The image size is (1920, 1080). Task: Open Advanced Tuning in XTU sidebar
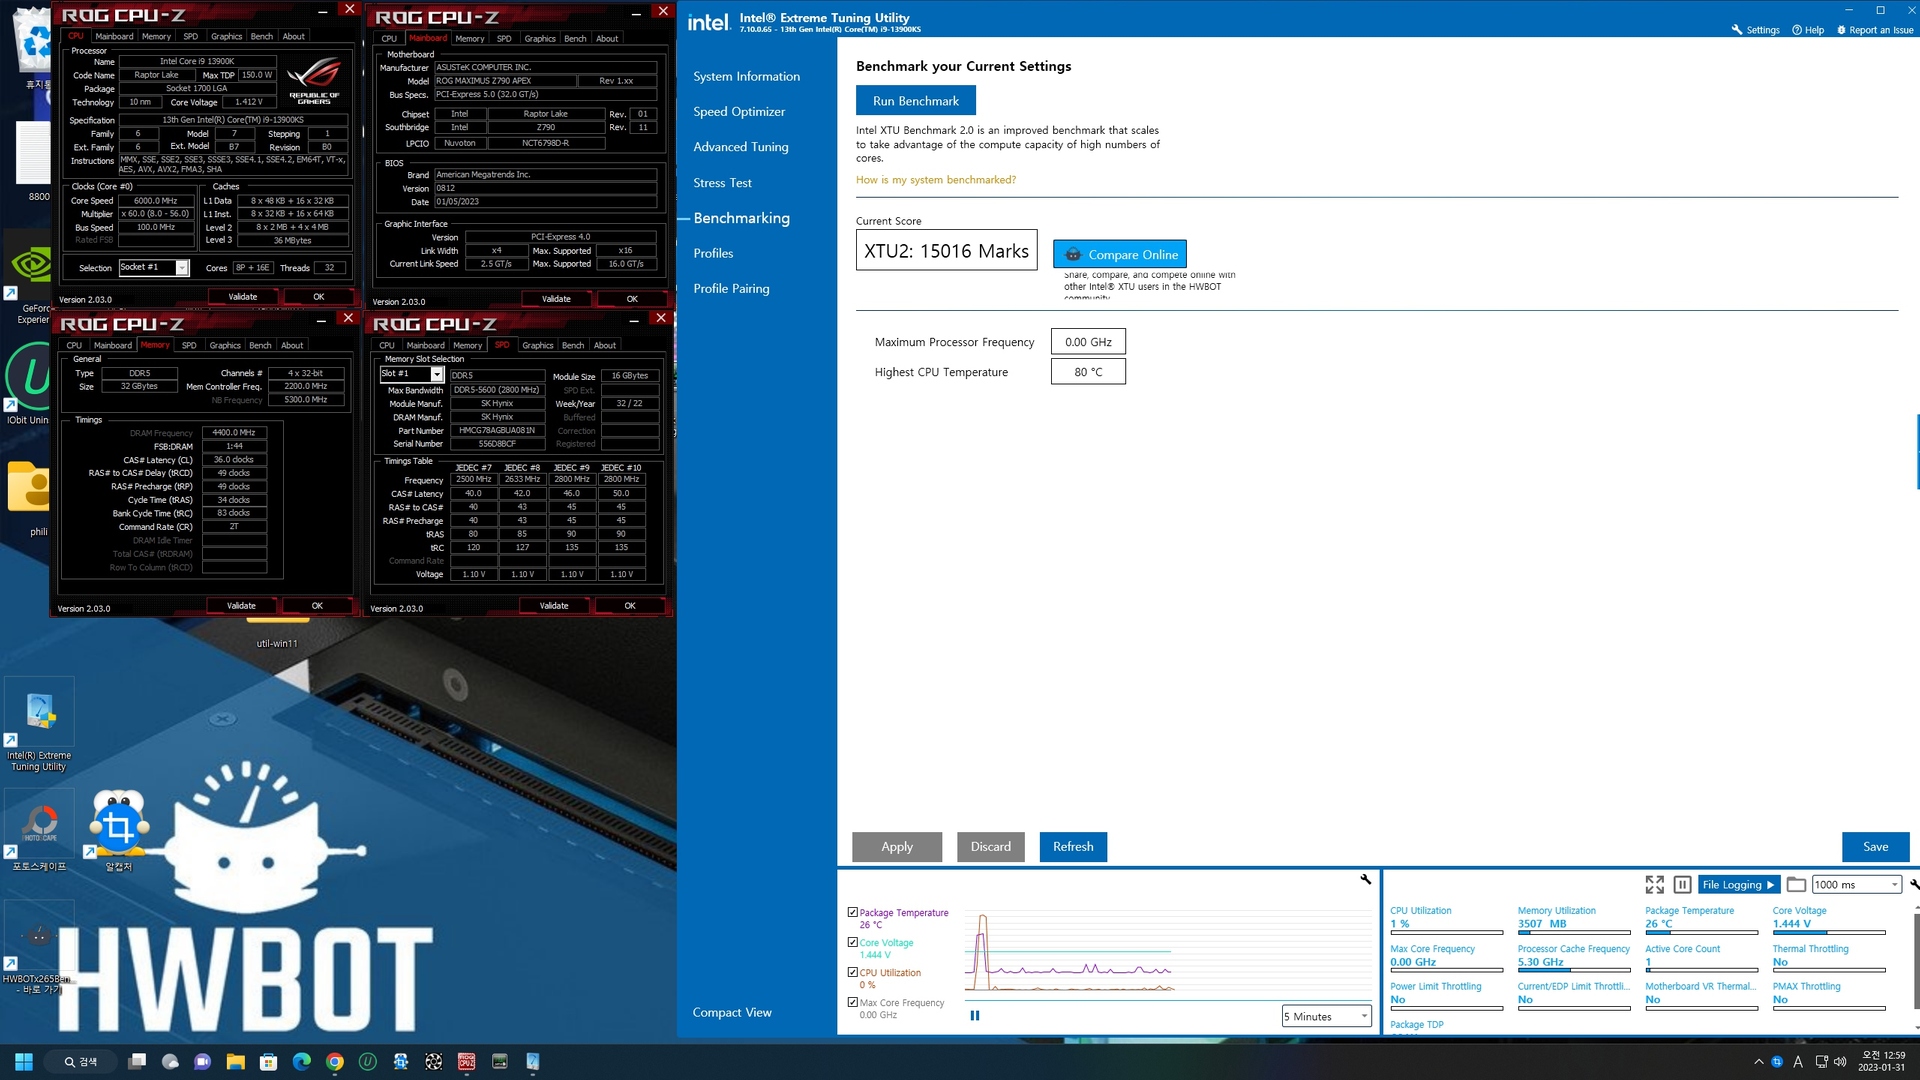pos(741,146)
